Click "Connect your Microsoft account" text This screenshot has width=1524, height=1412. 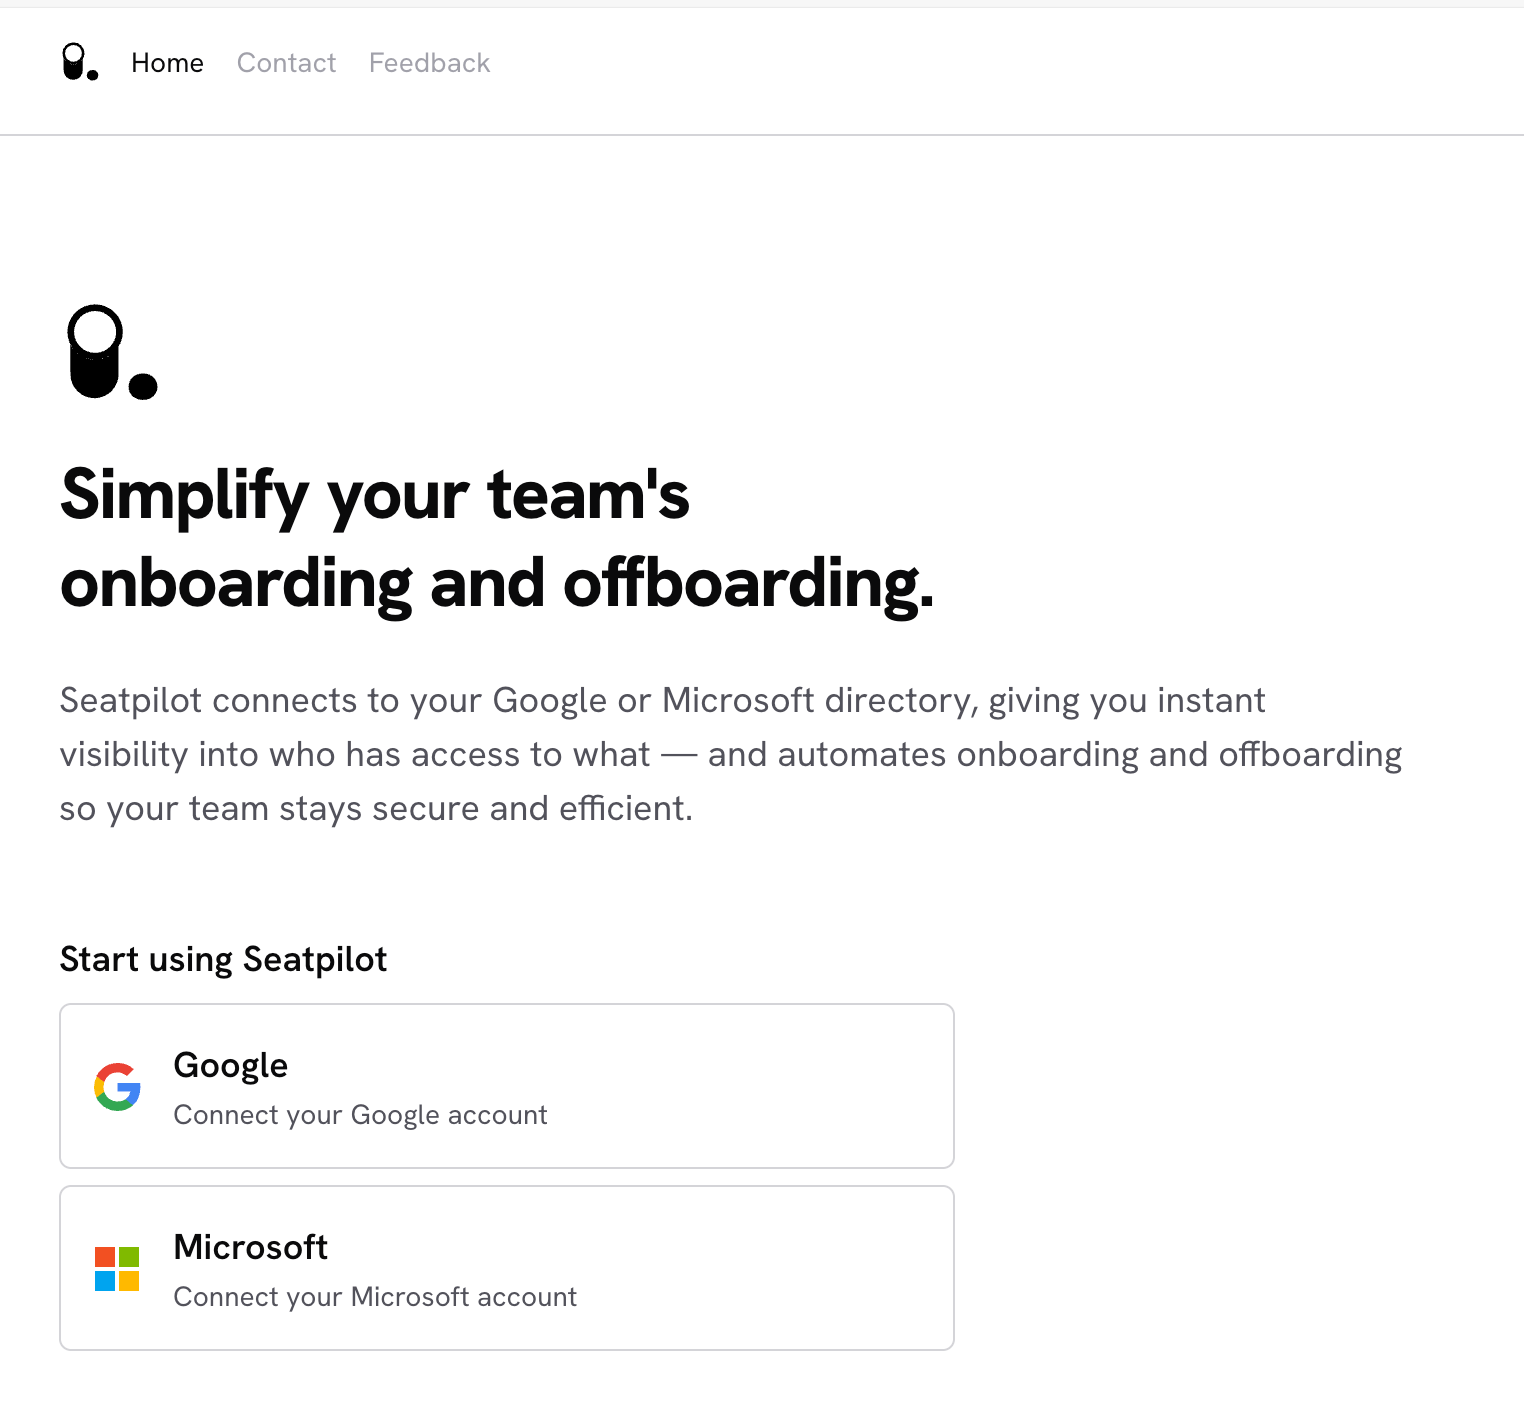[375, 1297]
